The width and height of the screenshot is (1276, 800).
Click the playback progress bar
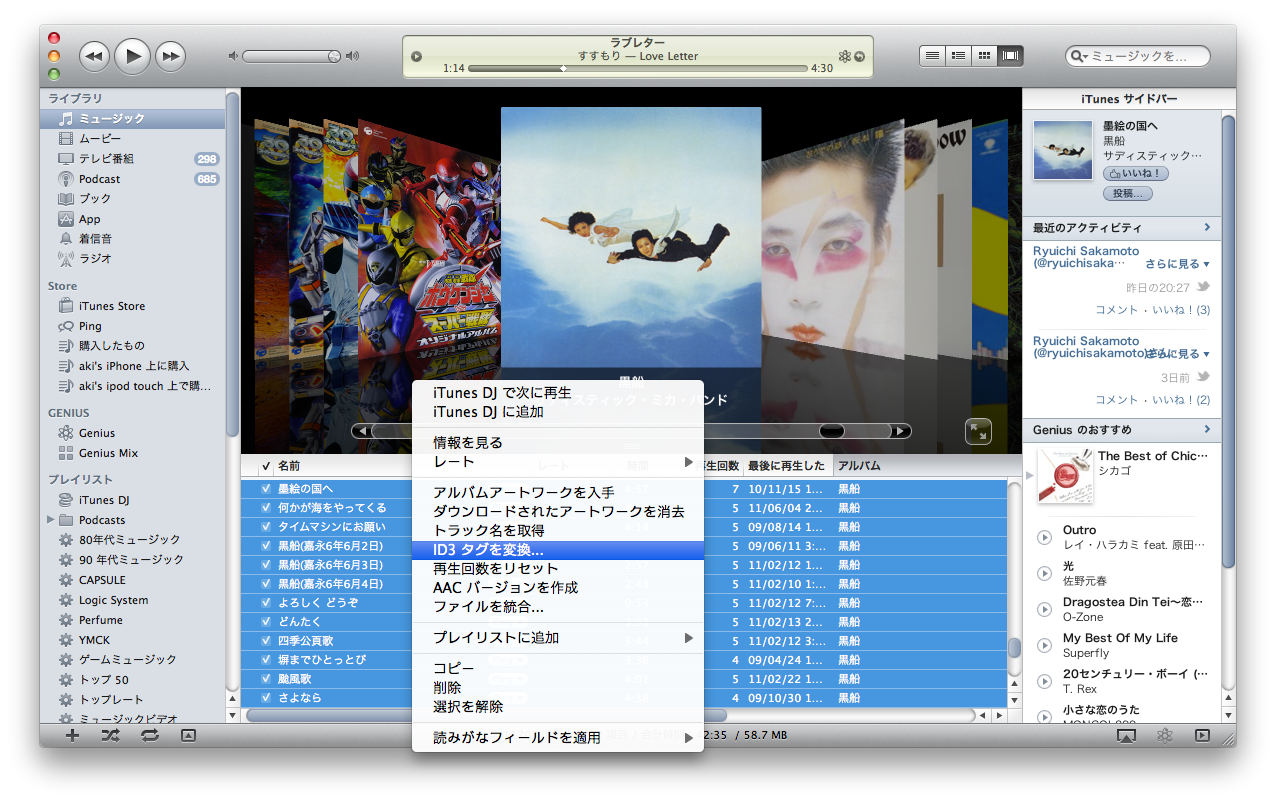pyautogui.click(x=637, y=69)
